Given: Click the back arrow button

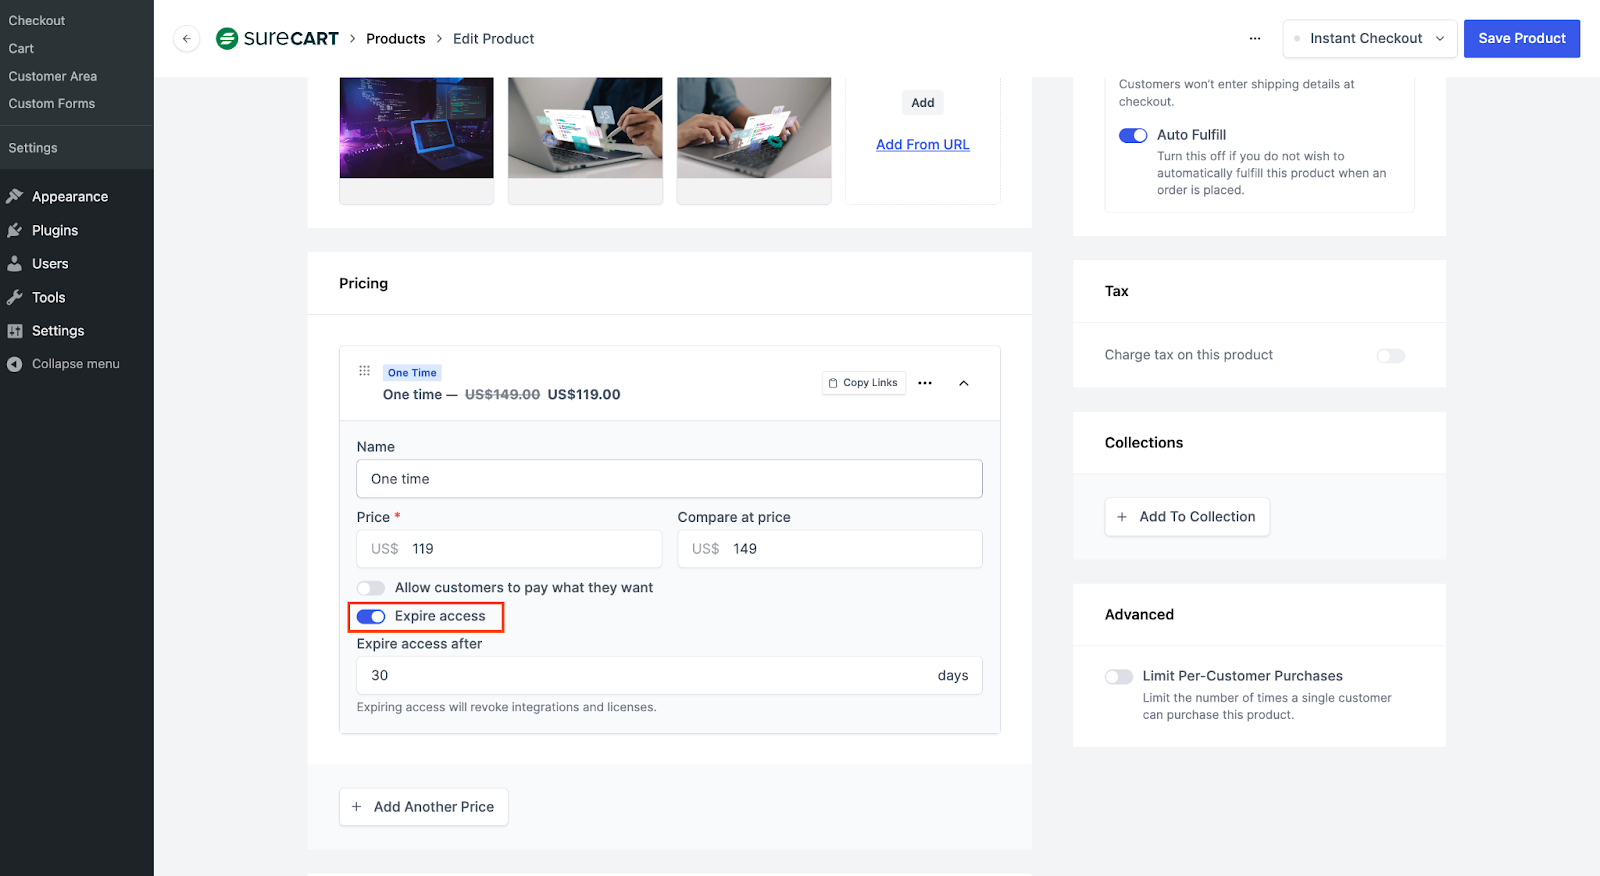Looking at the screenshot, I should point(186,39).
